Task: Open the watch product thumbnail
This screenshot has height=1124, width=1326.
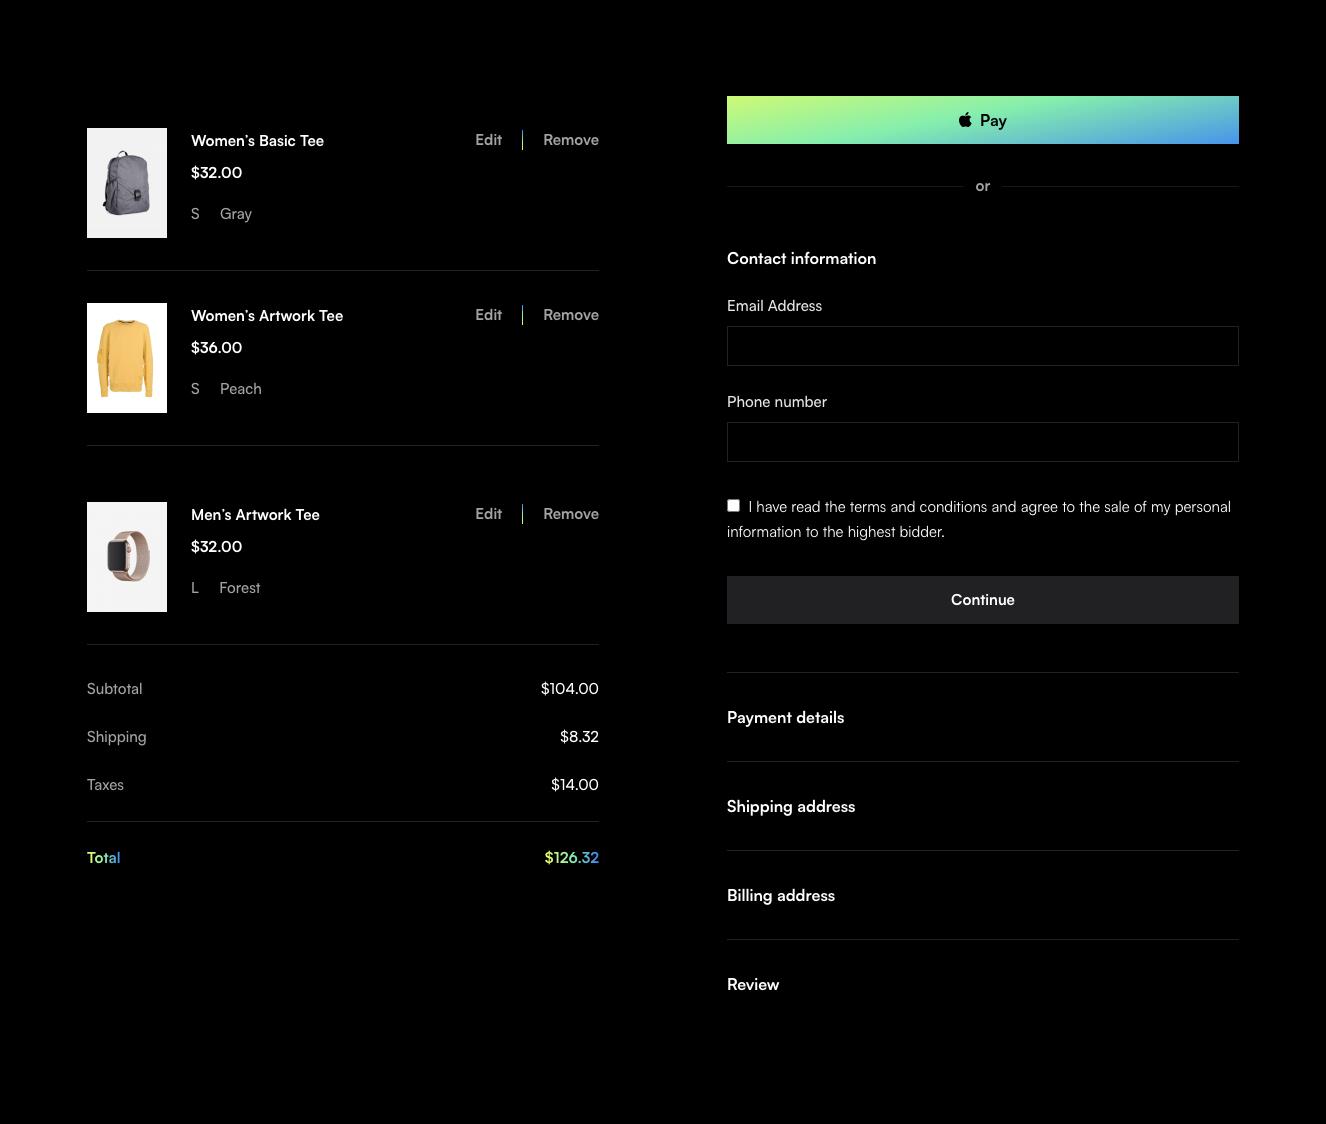Action: click(x=127, y=557)
